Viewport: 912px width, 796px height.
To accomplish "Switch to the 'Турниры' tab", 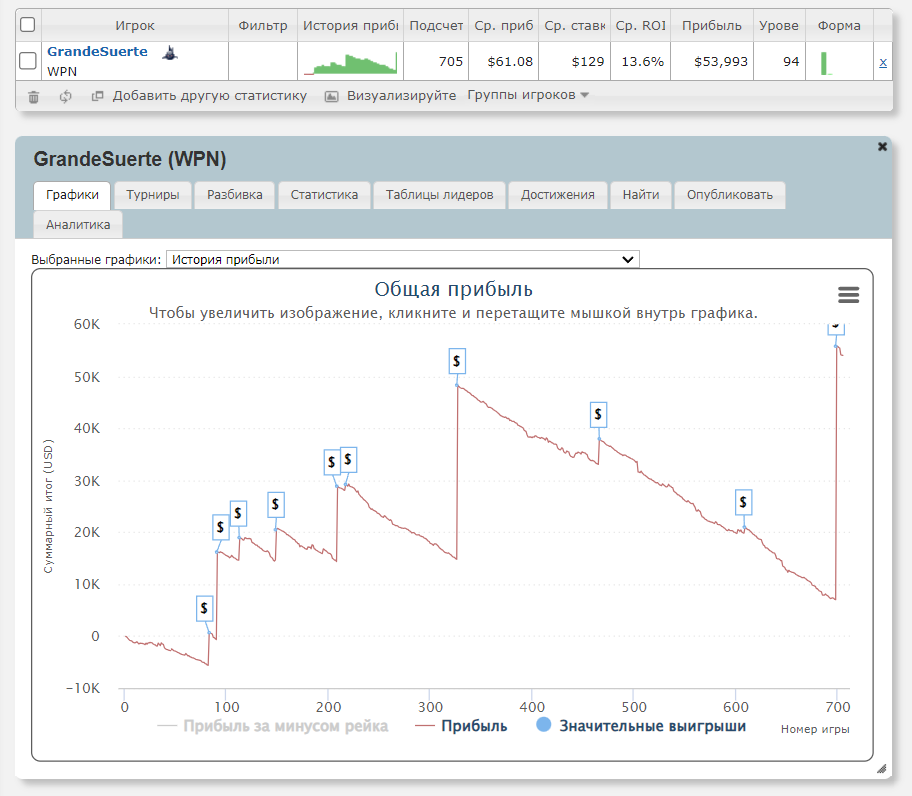I will coord(153,195).
